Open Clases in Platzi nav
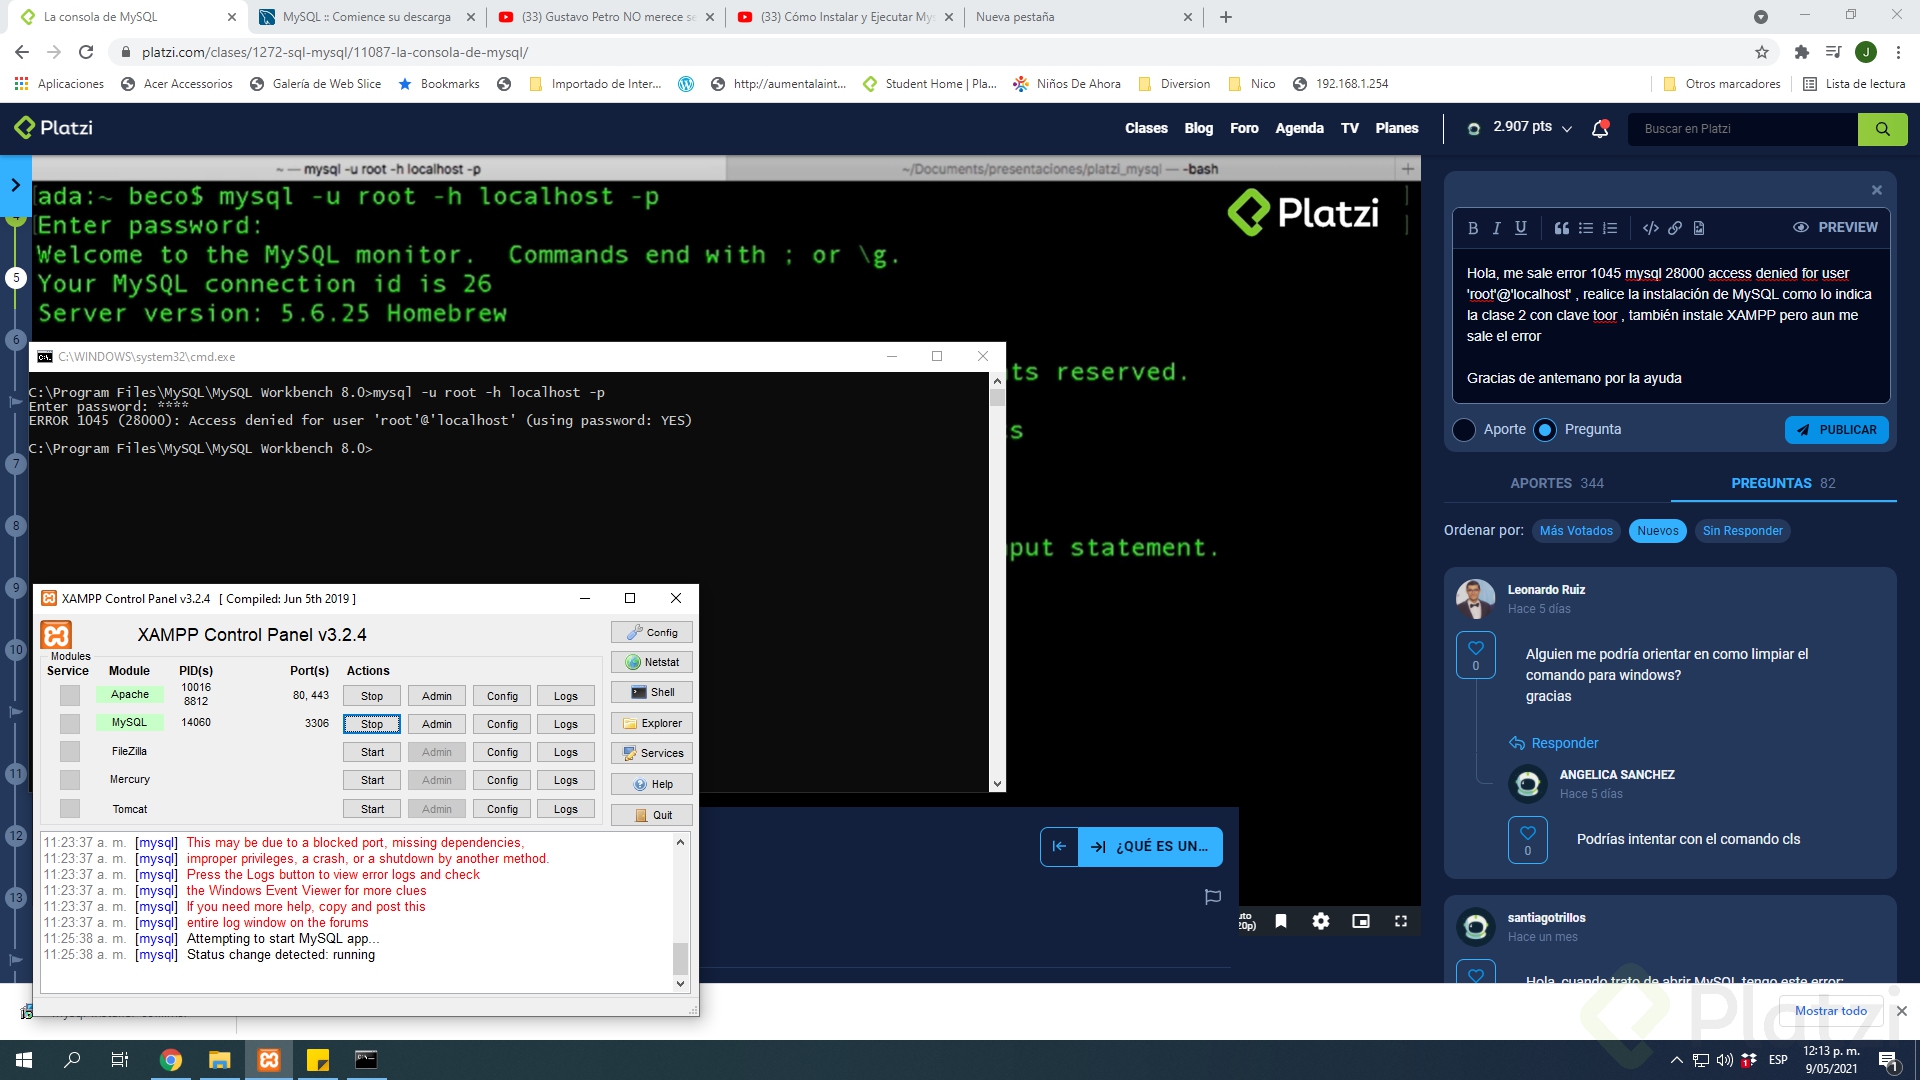This screenshot has height=1080, width=1920. click(x=1146, y=128)
